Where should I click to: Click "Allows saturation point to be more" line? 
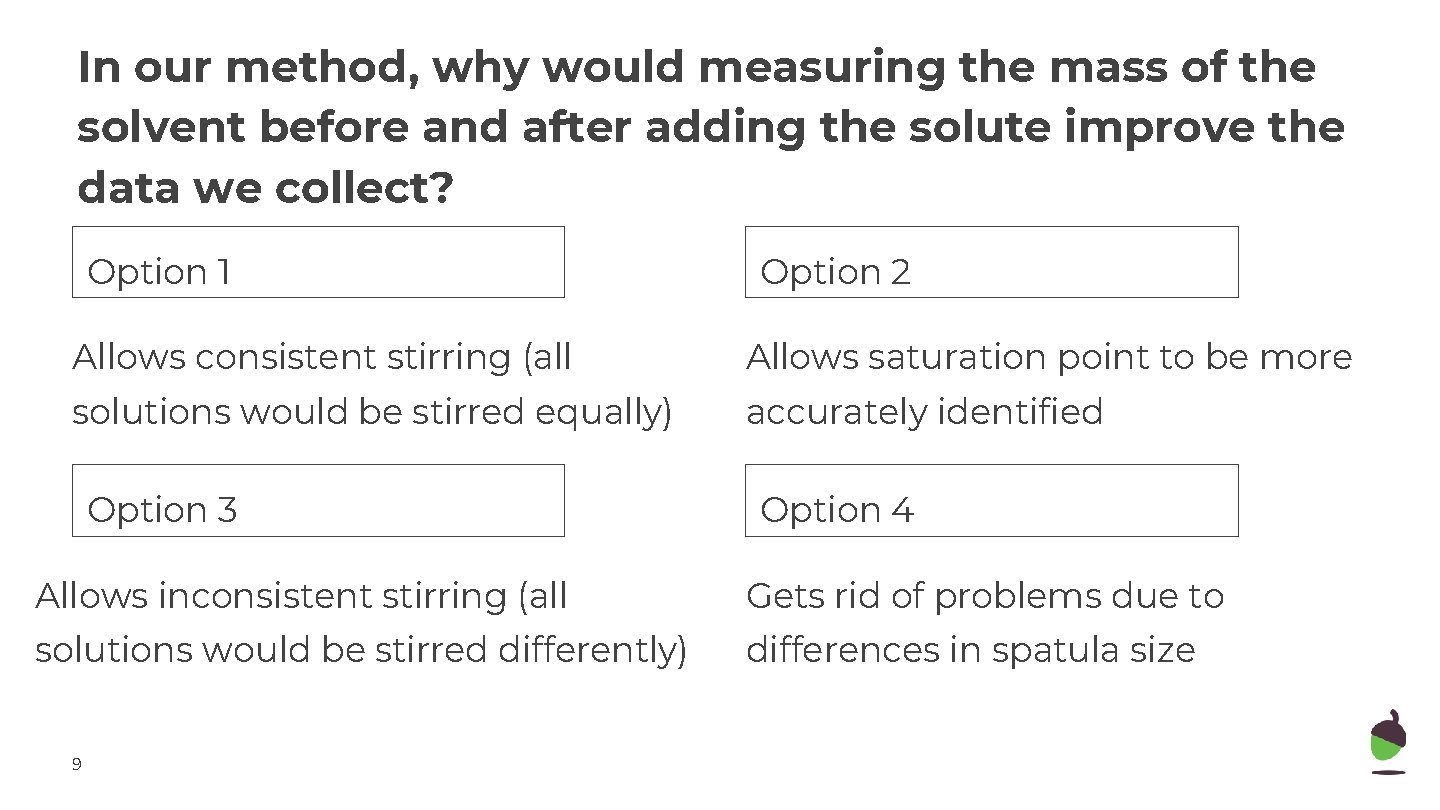(x=1049, y=357)
